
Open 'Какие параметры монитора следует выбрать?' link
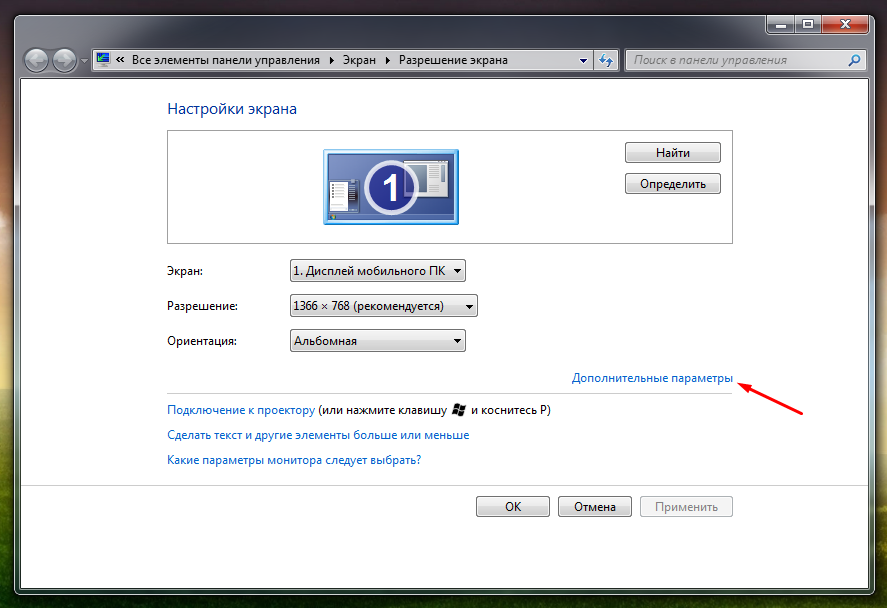click(x=294, y=460)
